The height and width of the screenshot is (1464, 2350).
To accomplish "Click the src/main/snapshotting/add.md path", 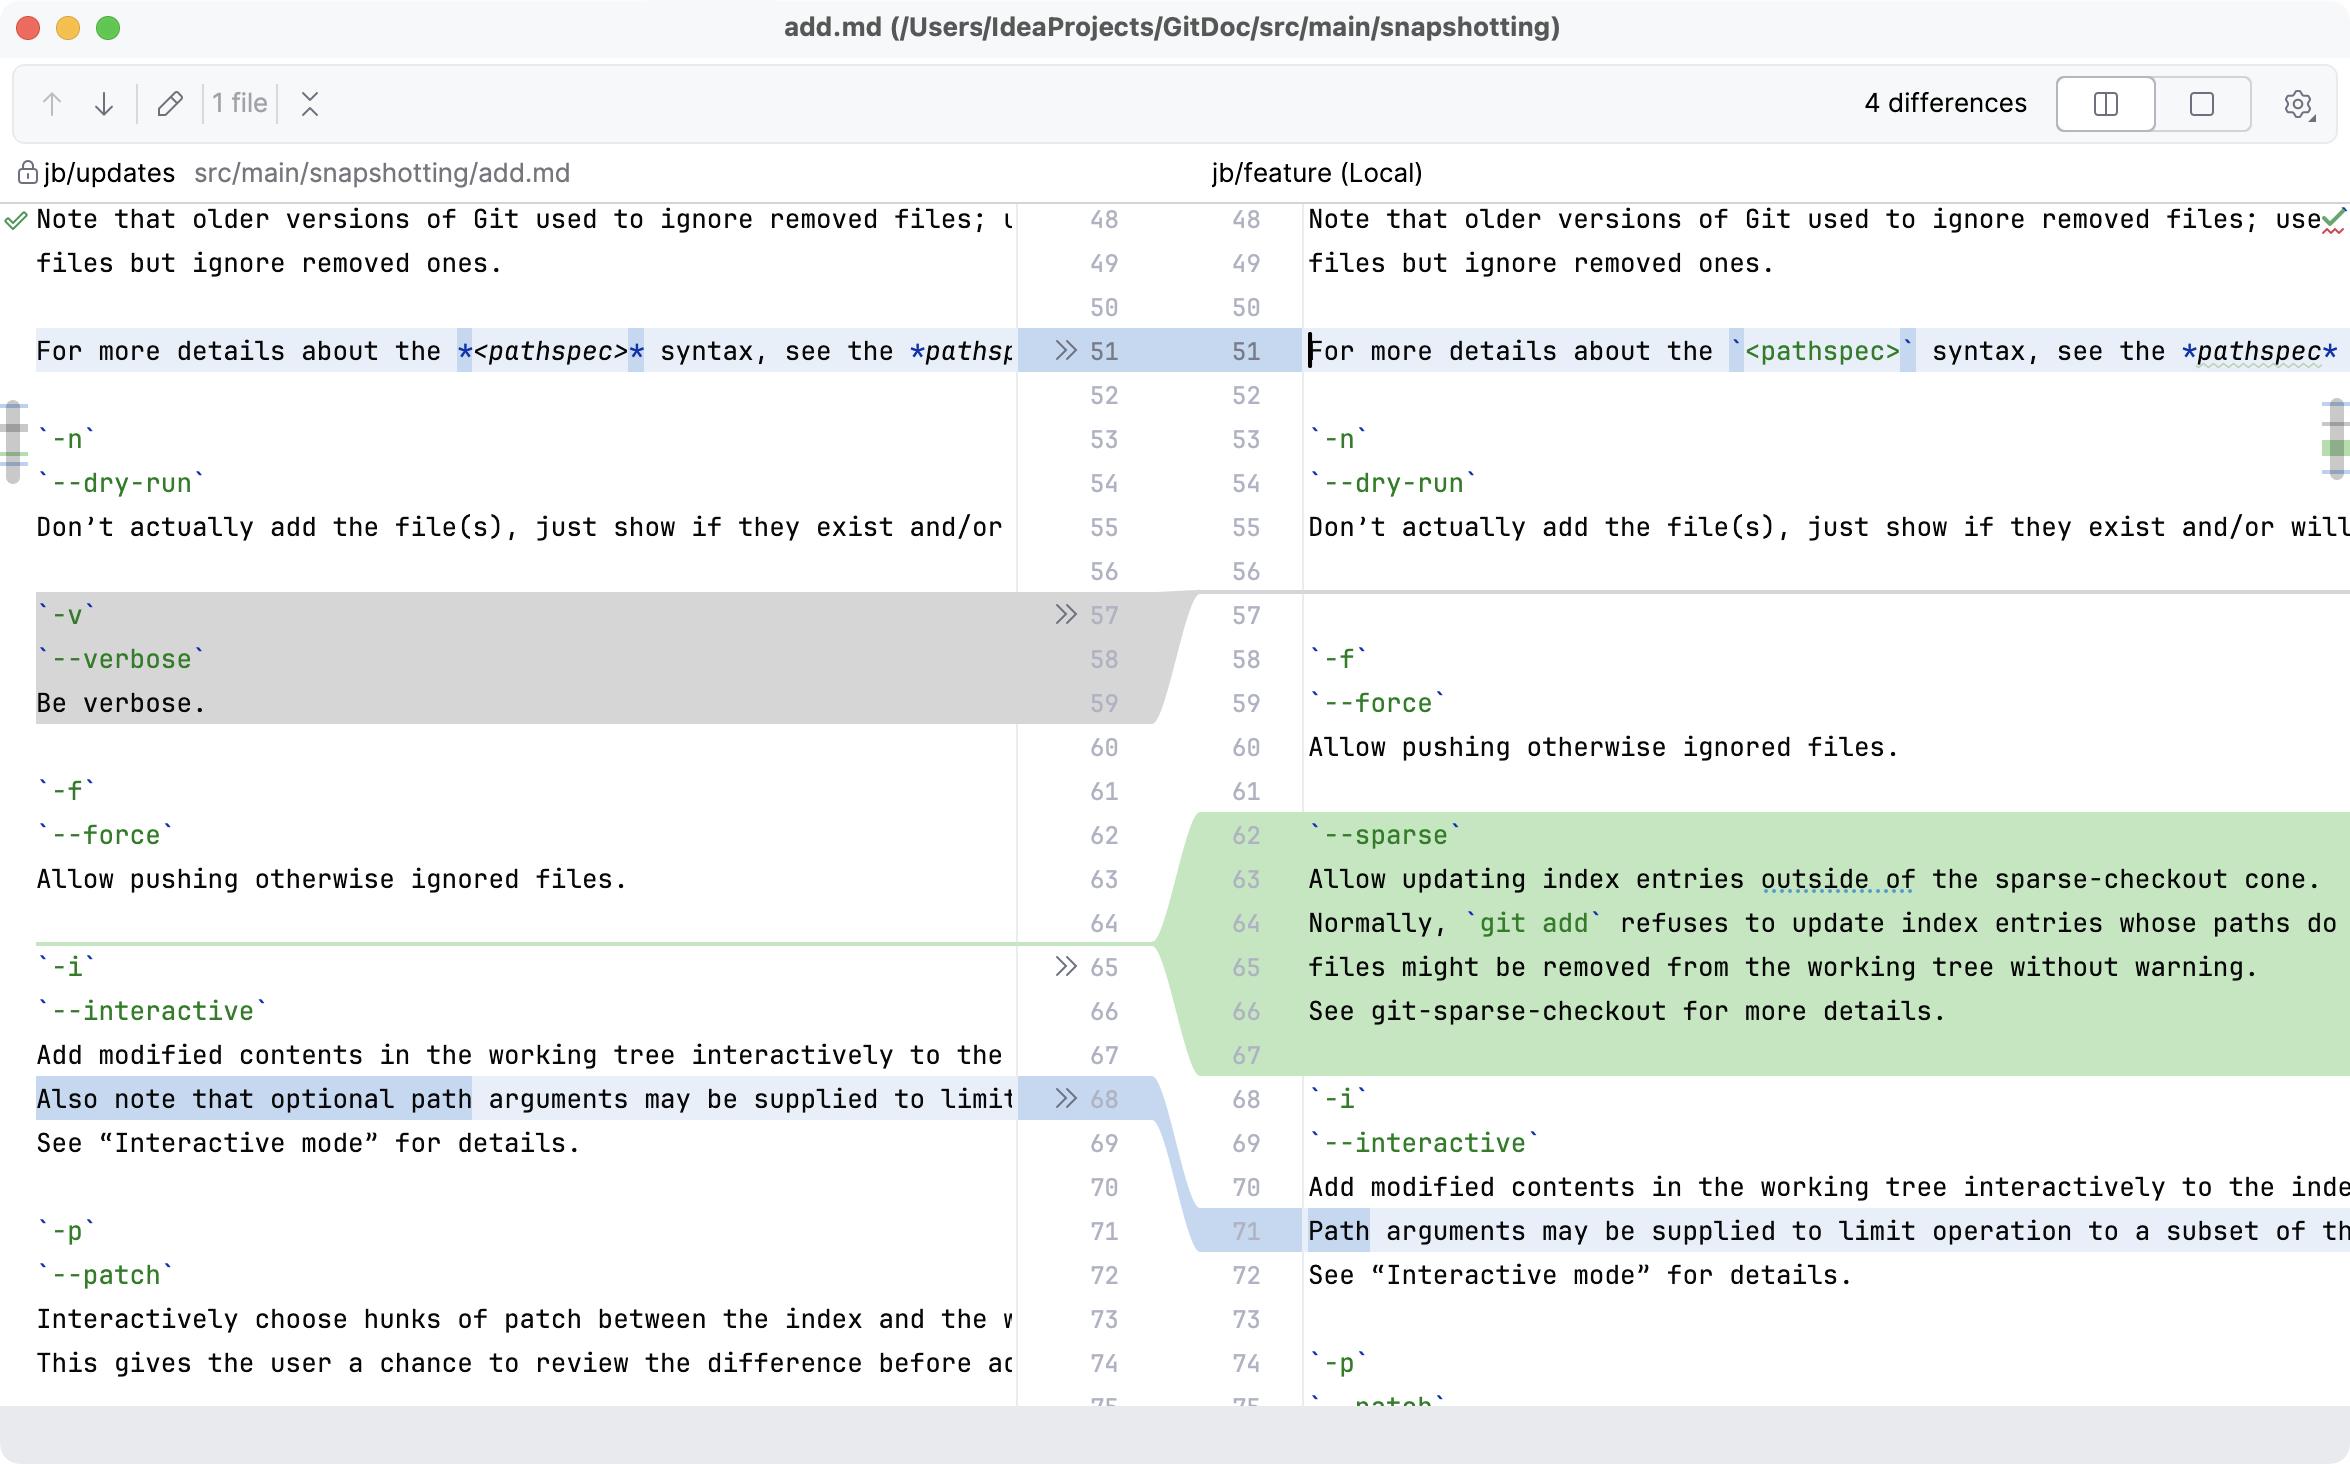I will click(382, 173).
